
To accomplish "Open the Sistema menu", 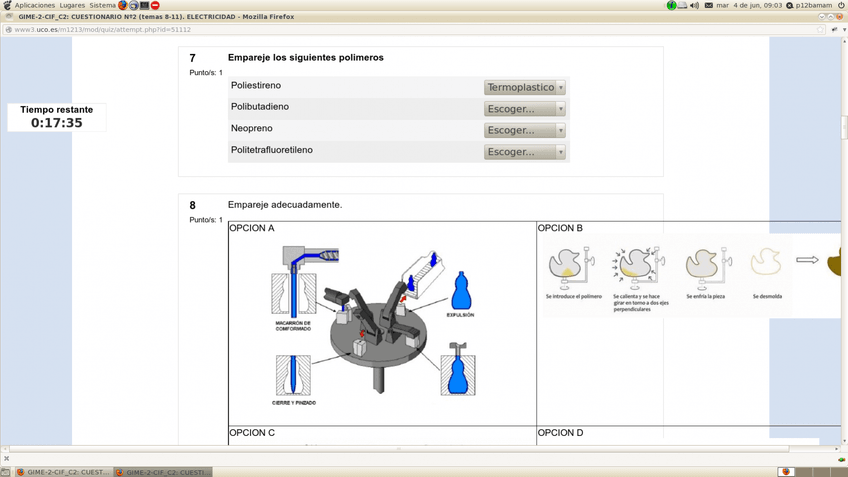I will click(x=102, y=6).
